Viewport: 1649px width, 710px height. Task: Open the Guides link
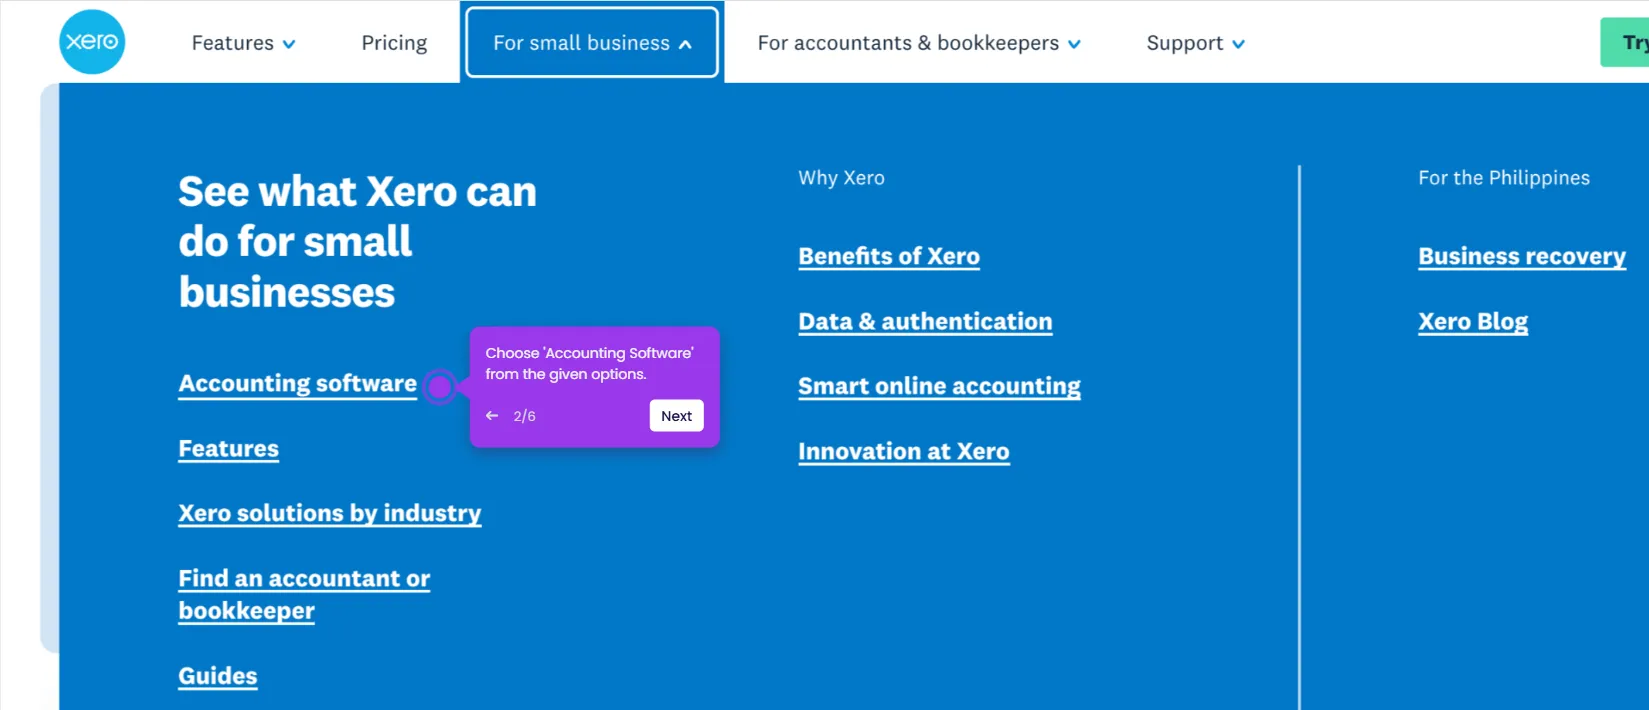(218, 677)
